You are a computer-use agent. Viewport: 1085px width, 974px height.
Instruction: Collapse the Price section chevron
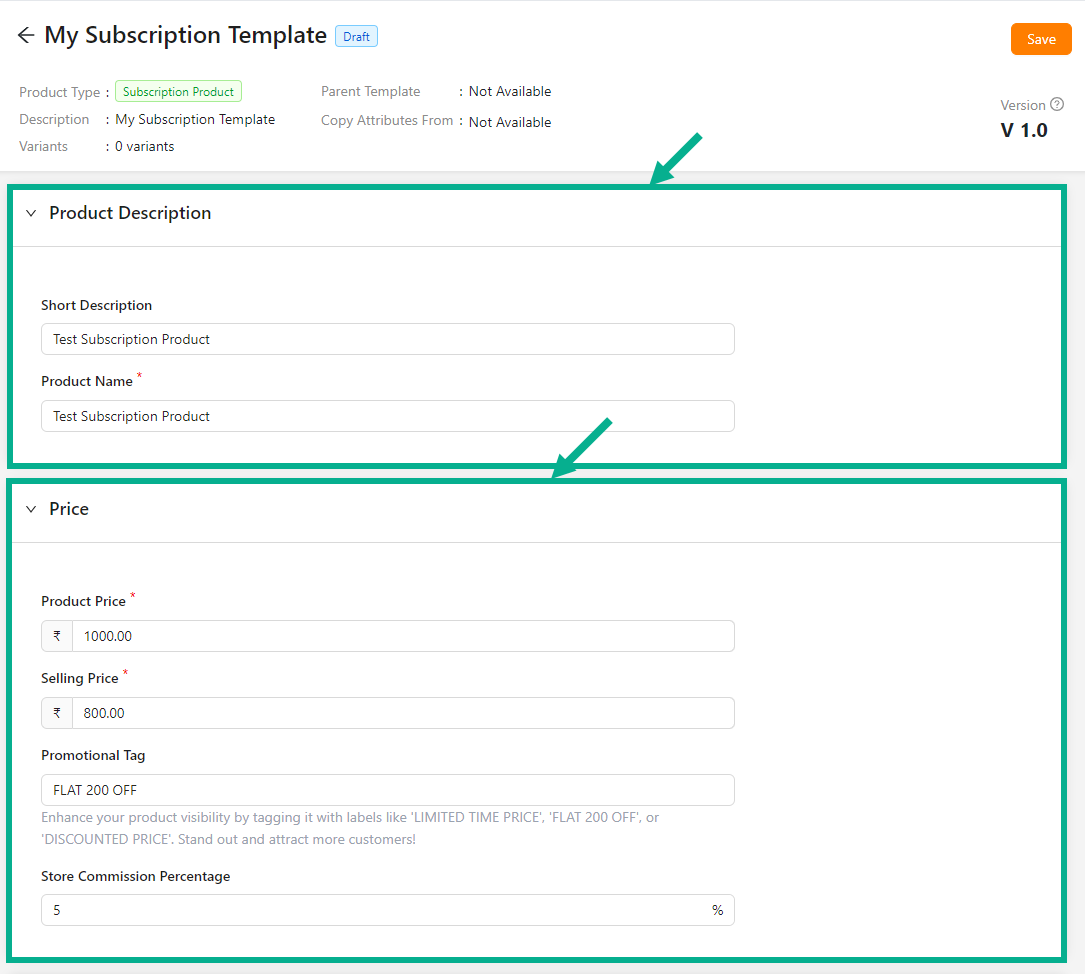tap(31, 509)
